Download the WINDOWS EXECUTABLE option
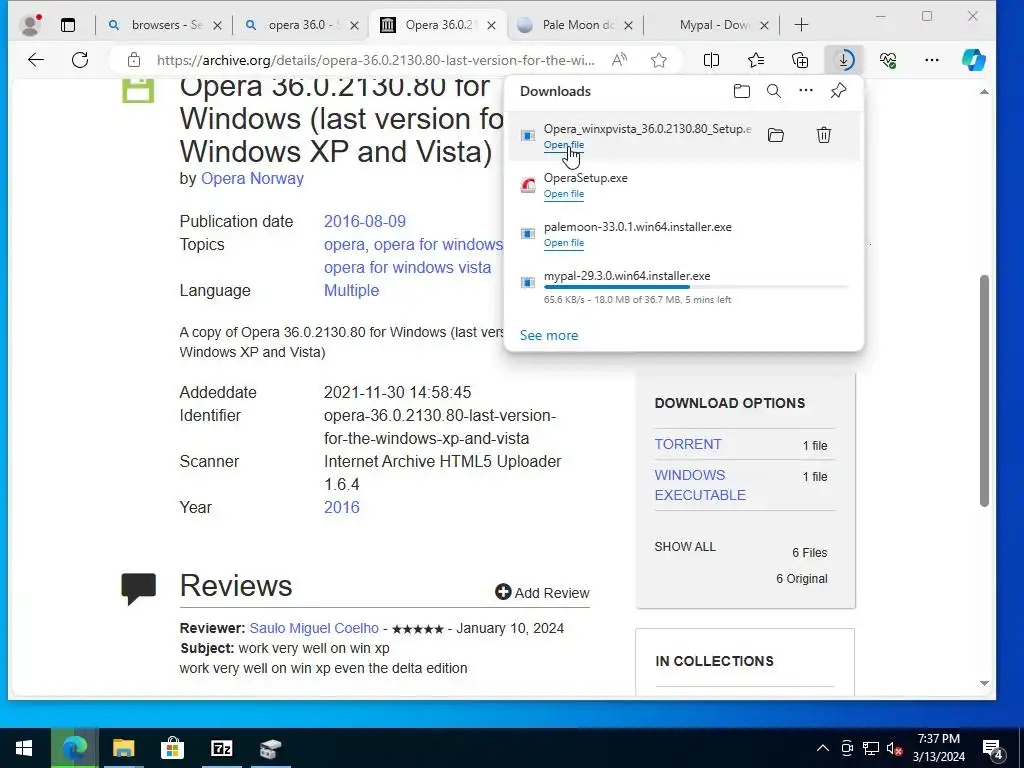The image size is (1024, 768). pos(700,485)
